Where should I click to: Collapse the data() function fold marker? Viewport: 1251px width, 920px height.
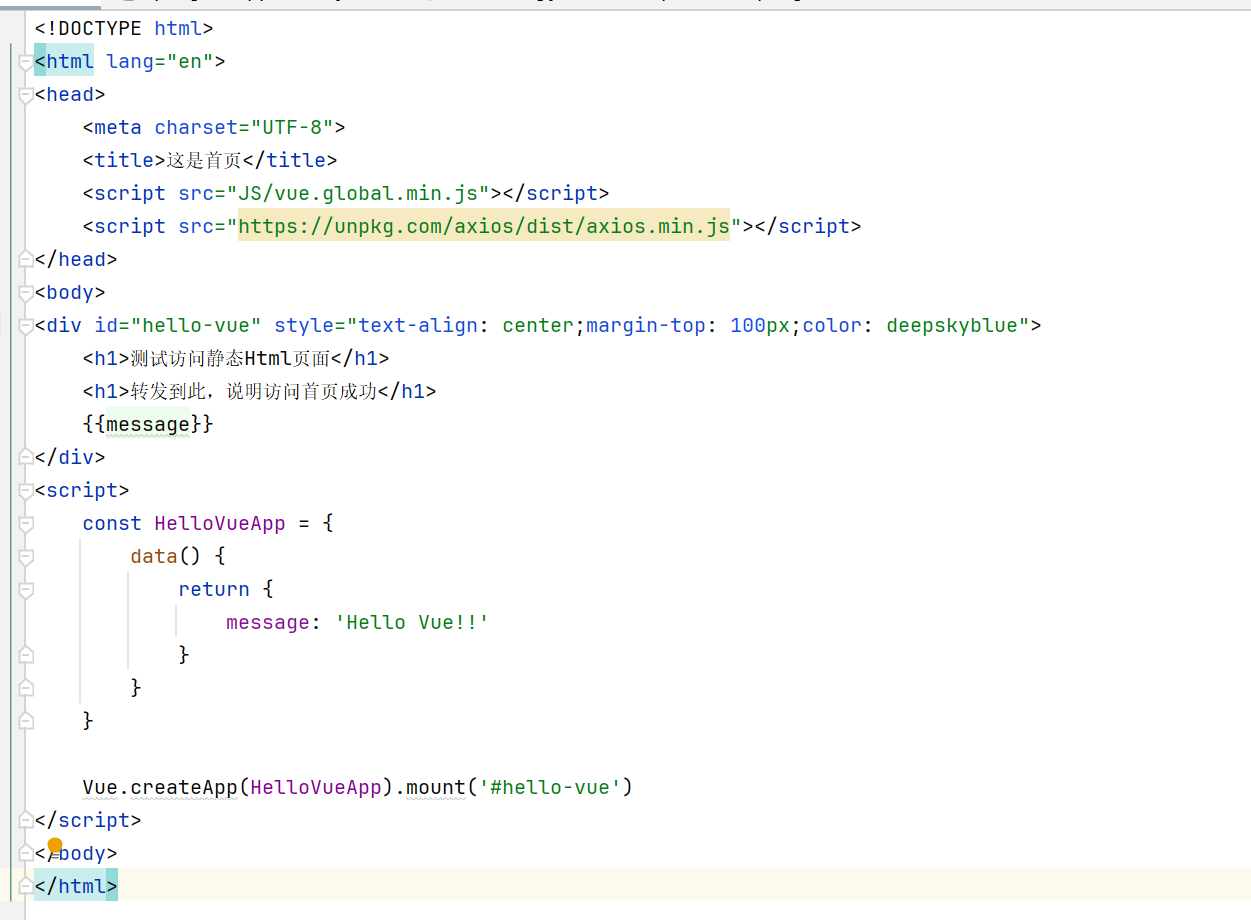tap(26, 557)
